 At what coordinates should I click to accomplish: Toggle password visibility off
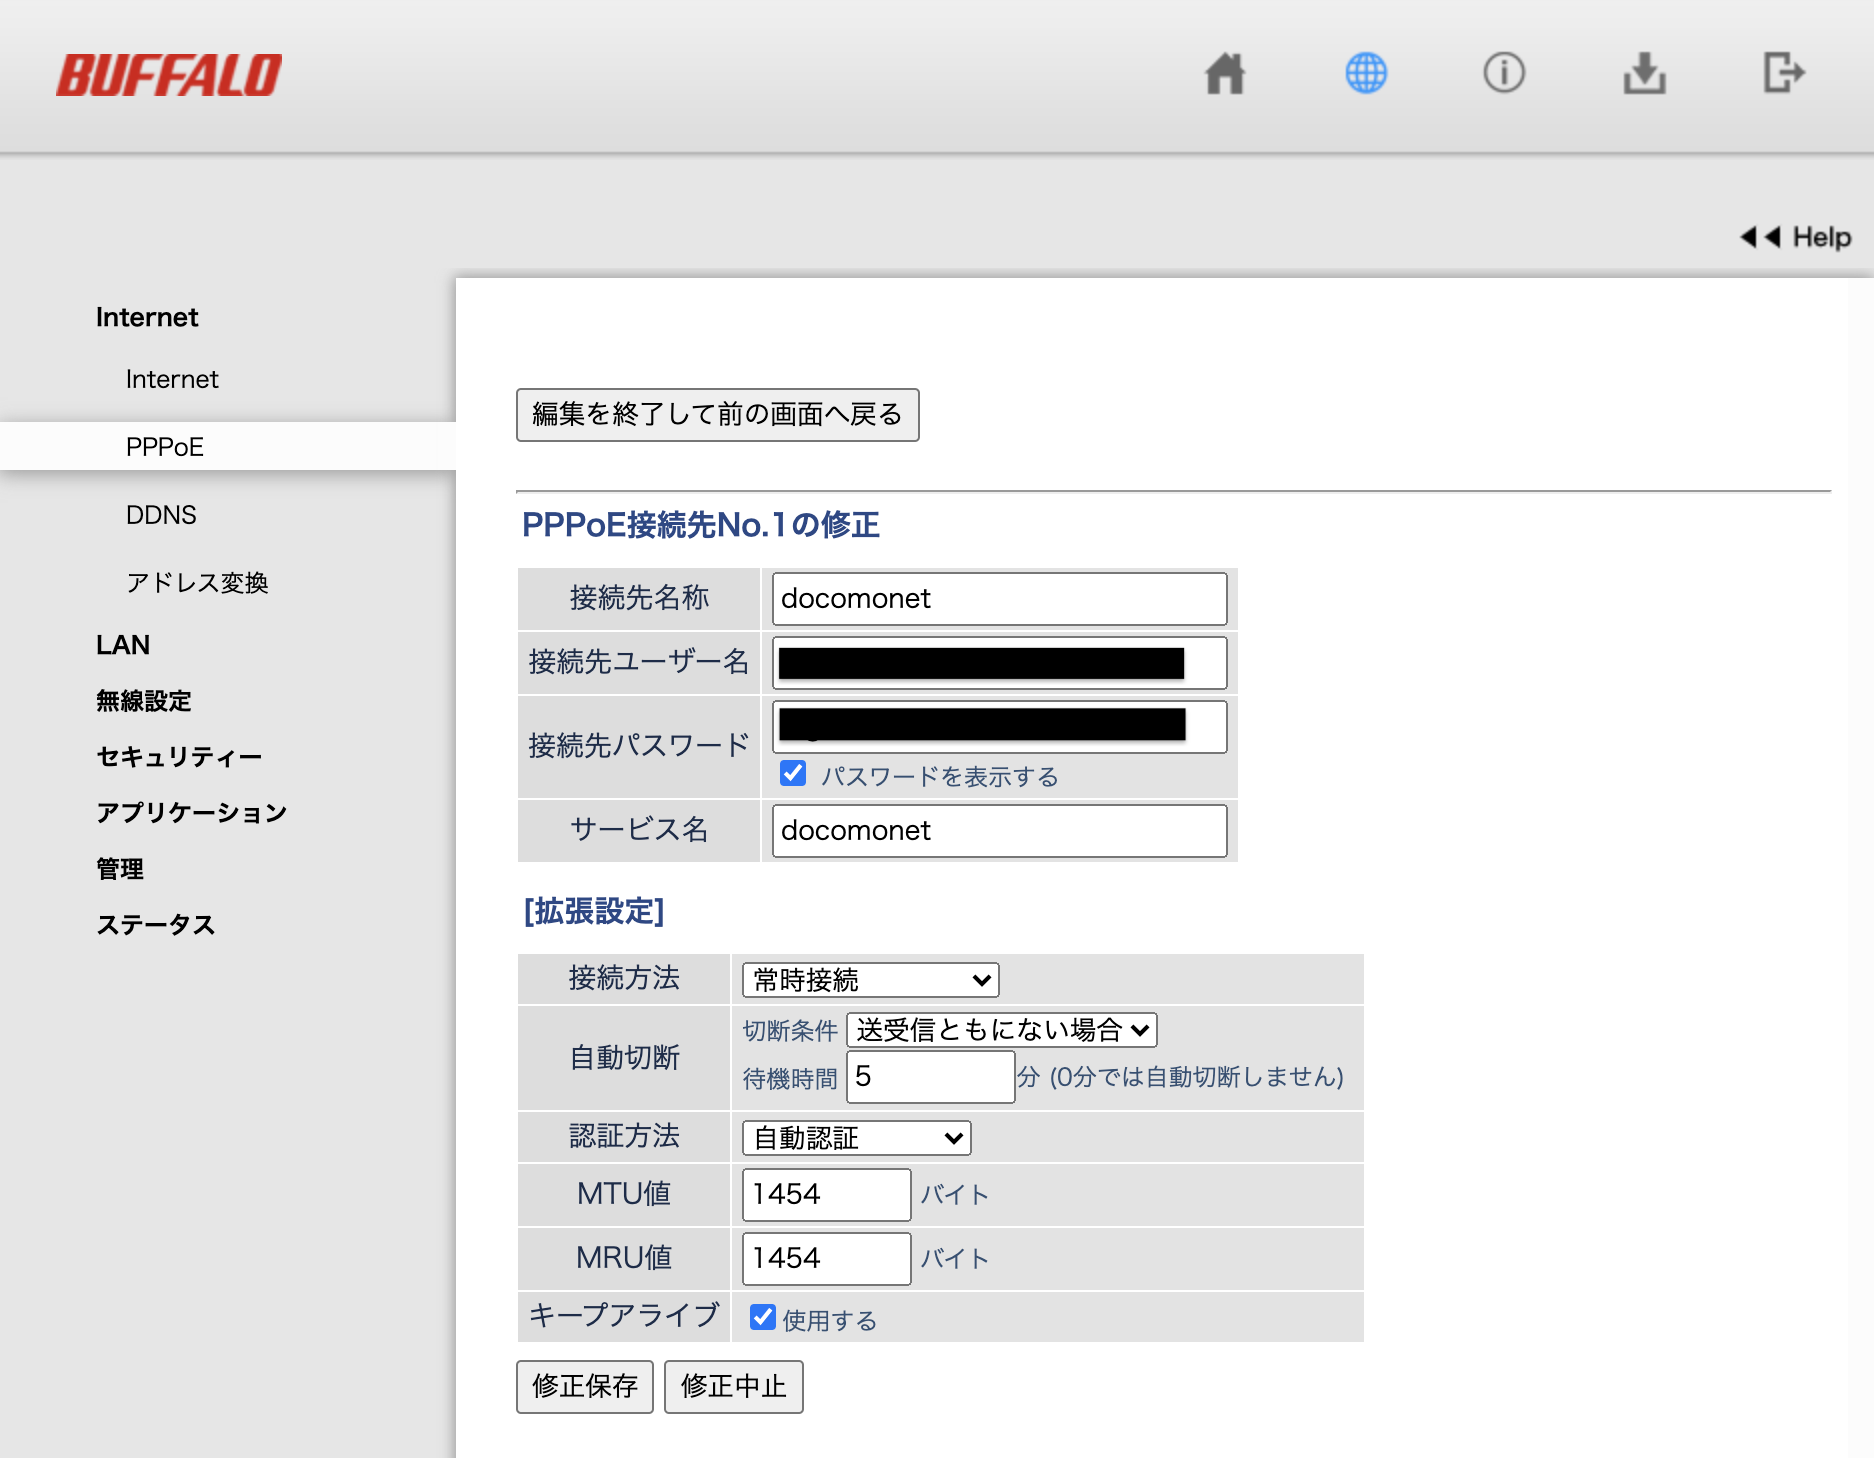tap(793, 773)
